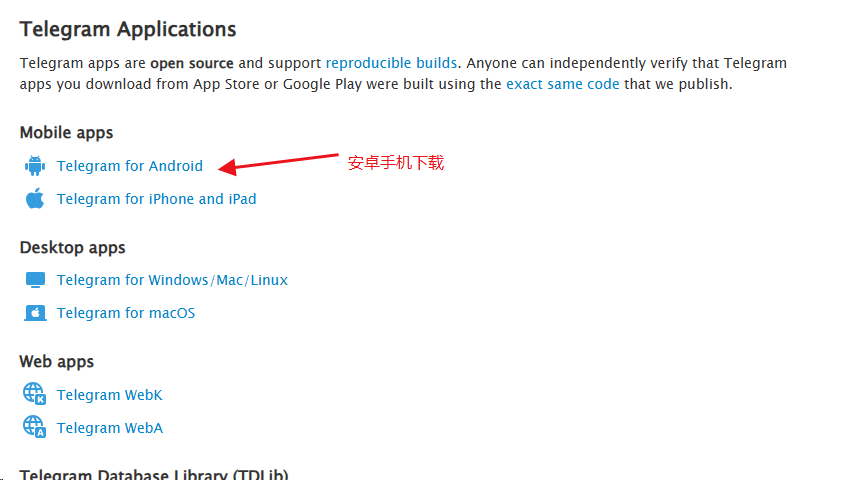
Task: Click the red Chinese annotation text
Action: (x=396, y=163)
